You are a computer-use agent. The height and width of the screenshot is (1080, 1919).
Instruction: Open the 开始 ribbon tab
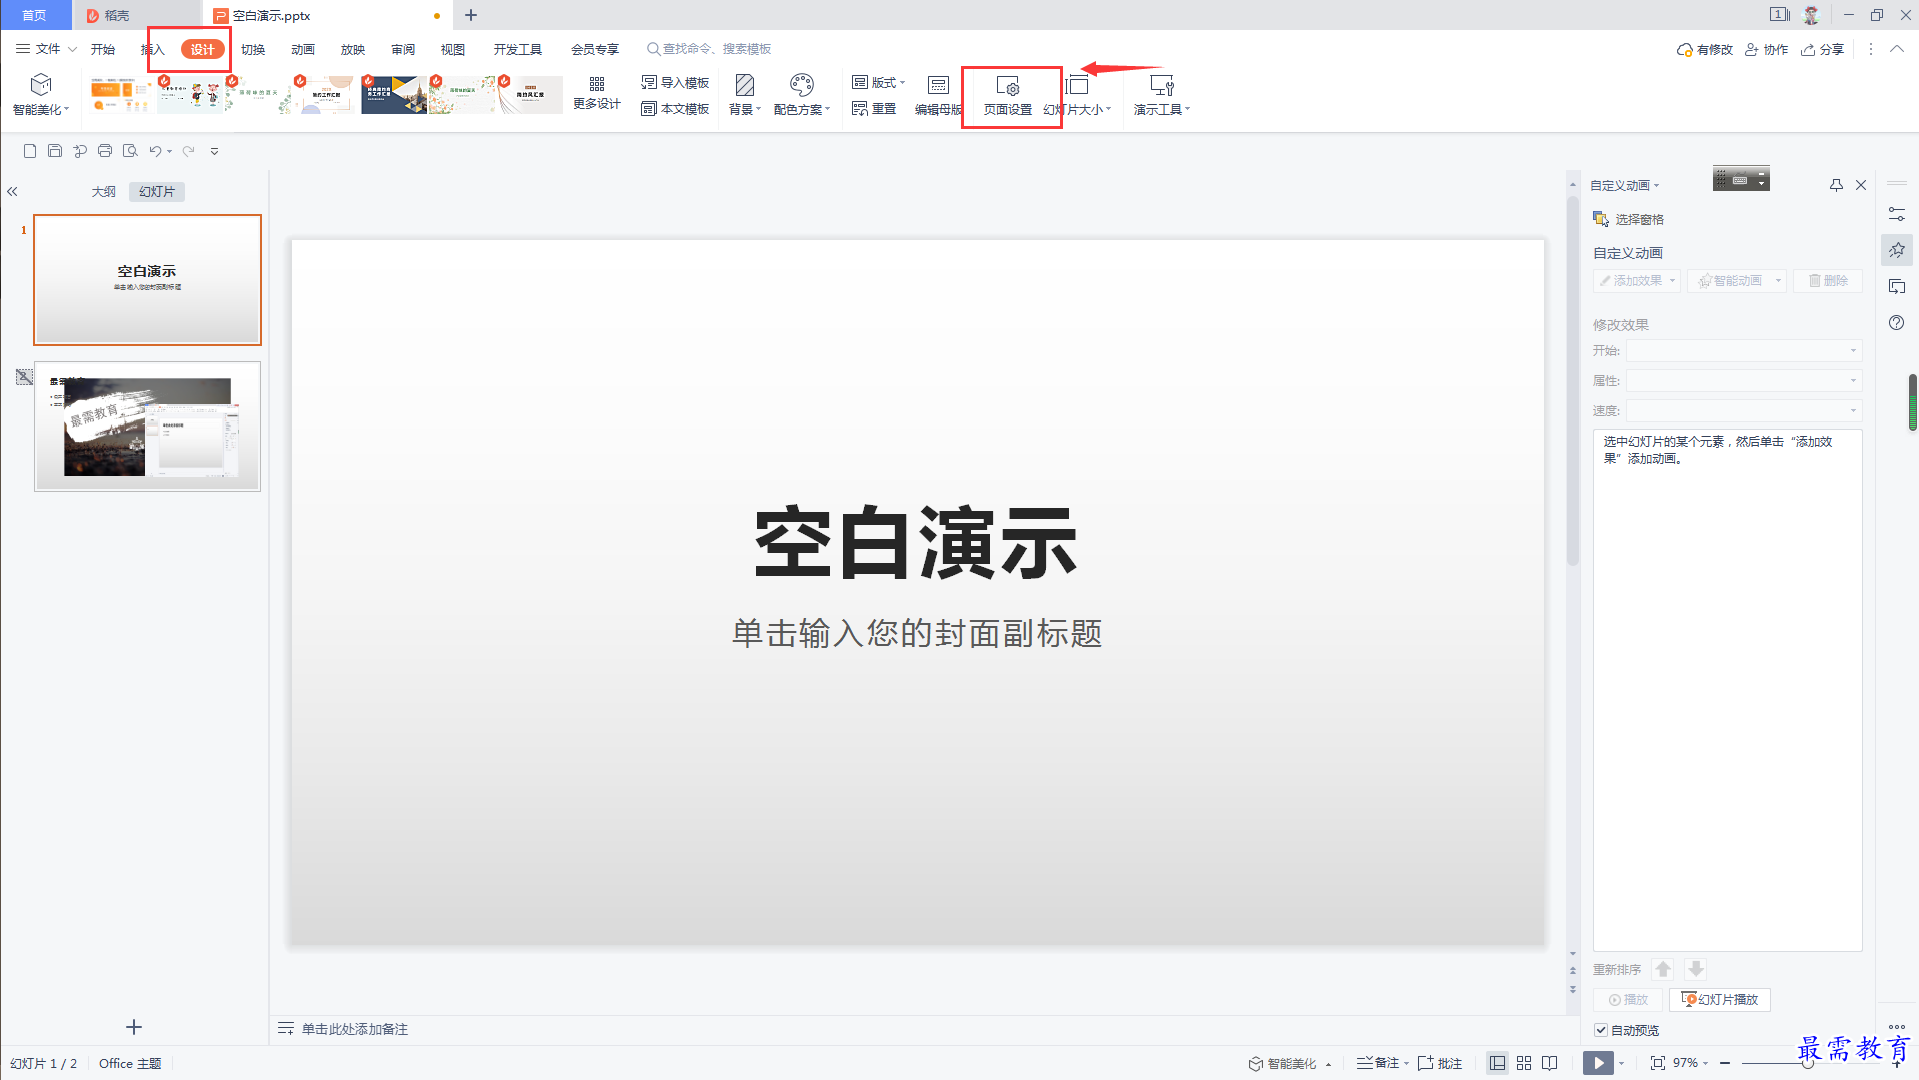coord(103,49)
